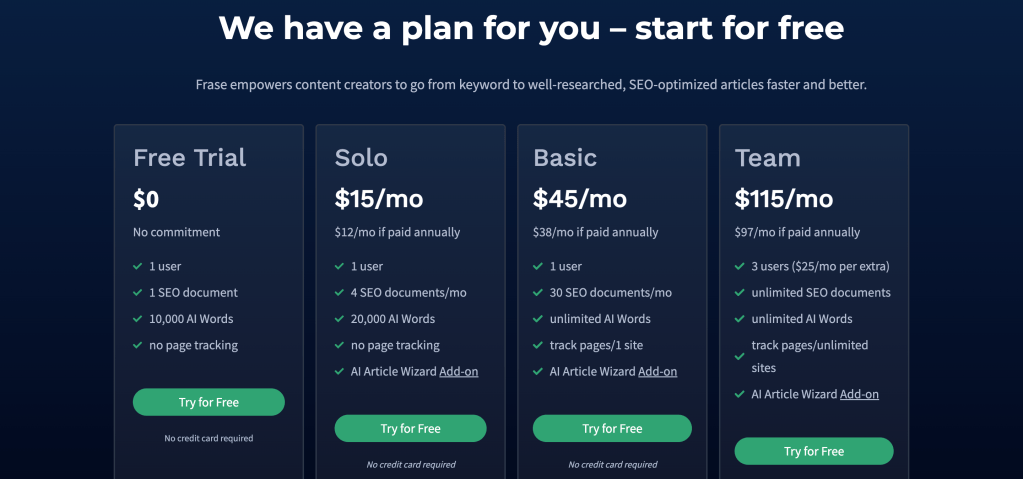Click checkmark beside 3 users feature
The image size is (1023, 479).
[739, 267]
